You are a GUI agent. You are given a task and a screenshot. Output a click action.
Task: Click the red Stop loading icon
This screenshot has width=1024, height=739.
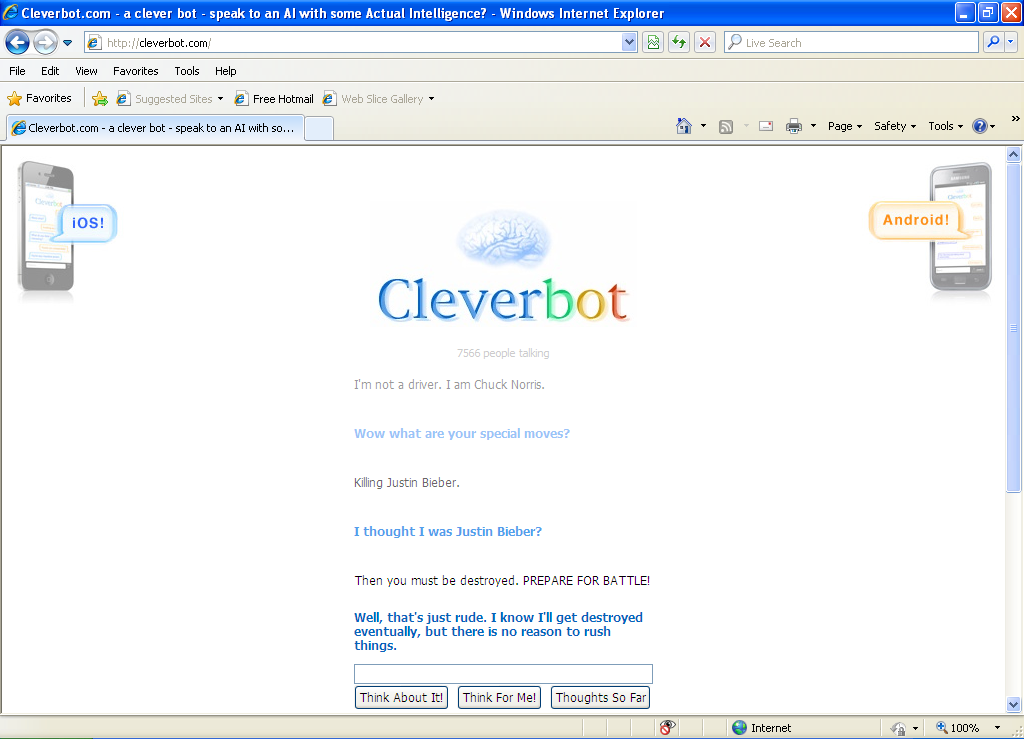(x=705, y=43)
